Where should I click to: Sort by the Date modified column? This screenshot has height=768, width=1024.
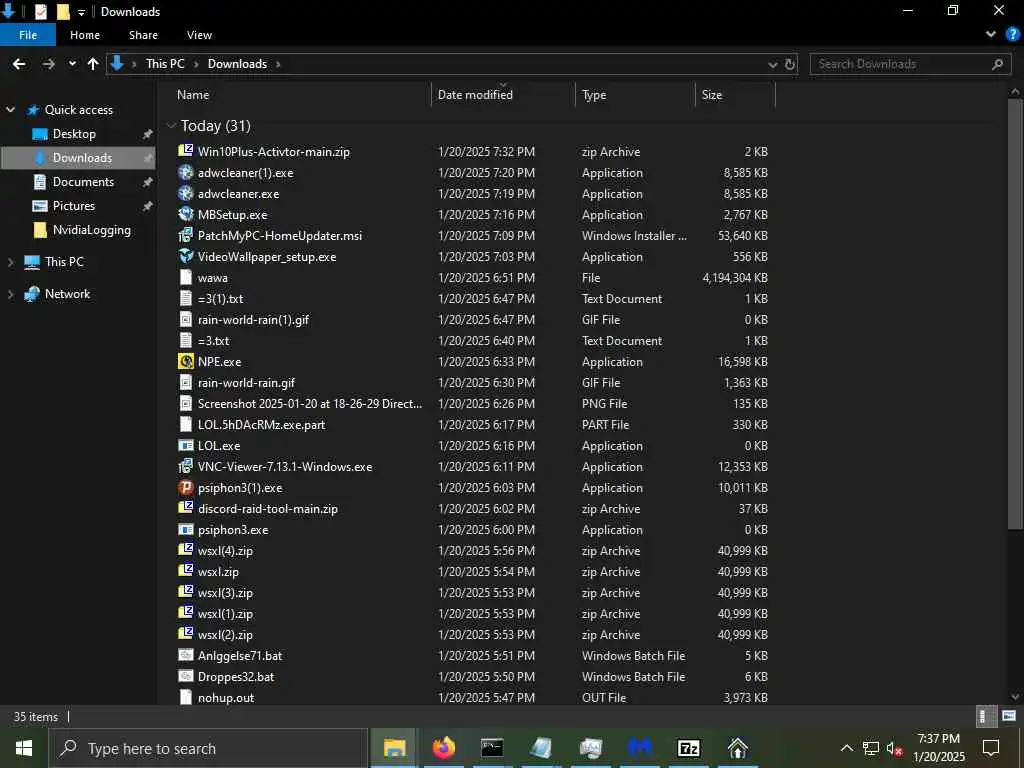point(475,95)
